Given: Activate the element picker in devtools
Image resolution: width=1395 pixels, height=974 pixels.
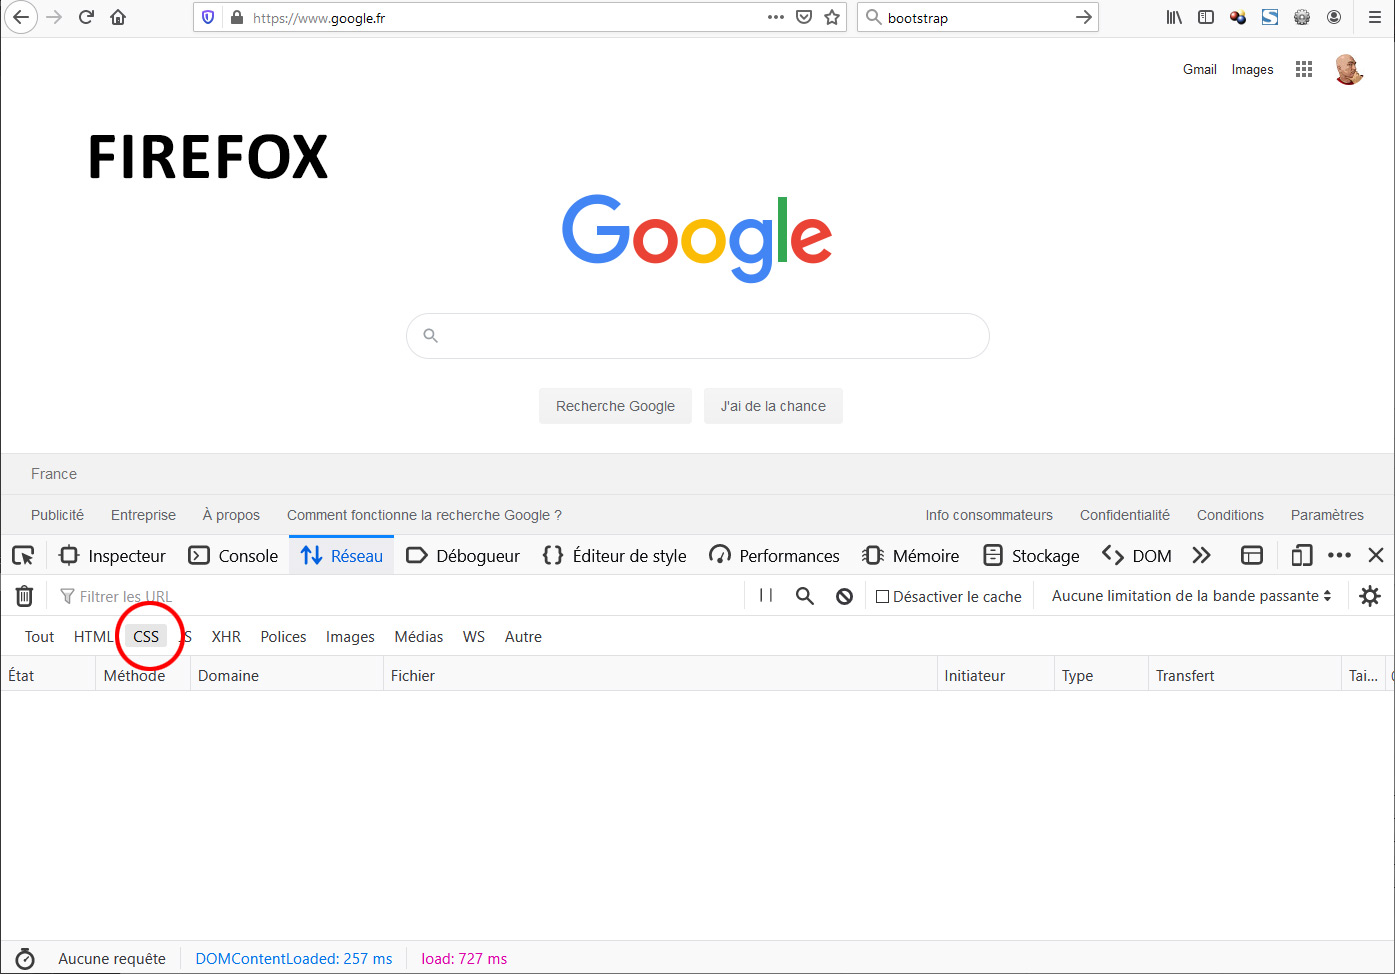Looking at the screenshot, I should coord(23,555).
